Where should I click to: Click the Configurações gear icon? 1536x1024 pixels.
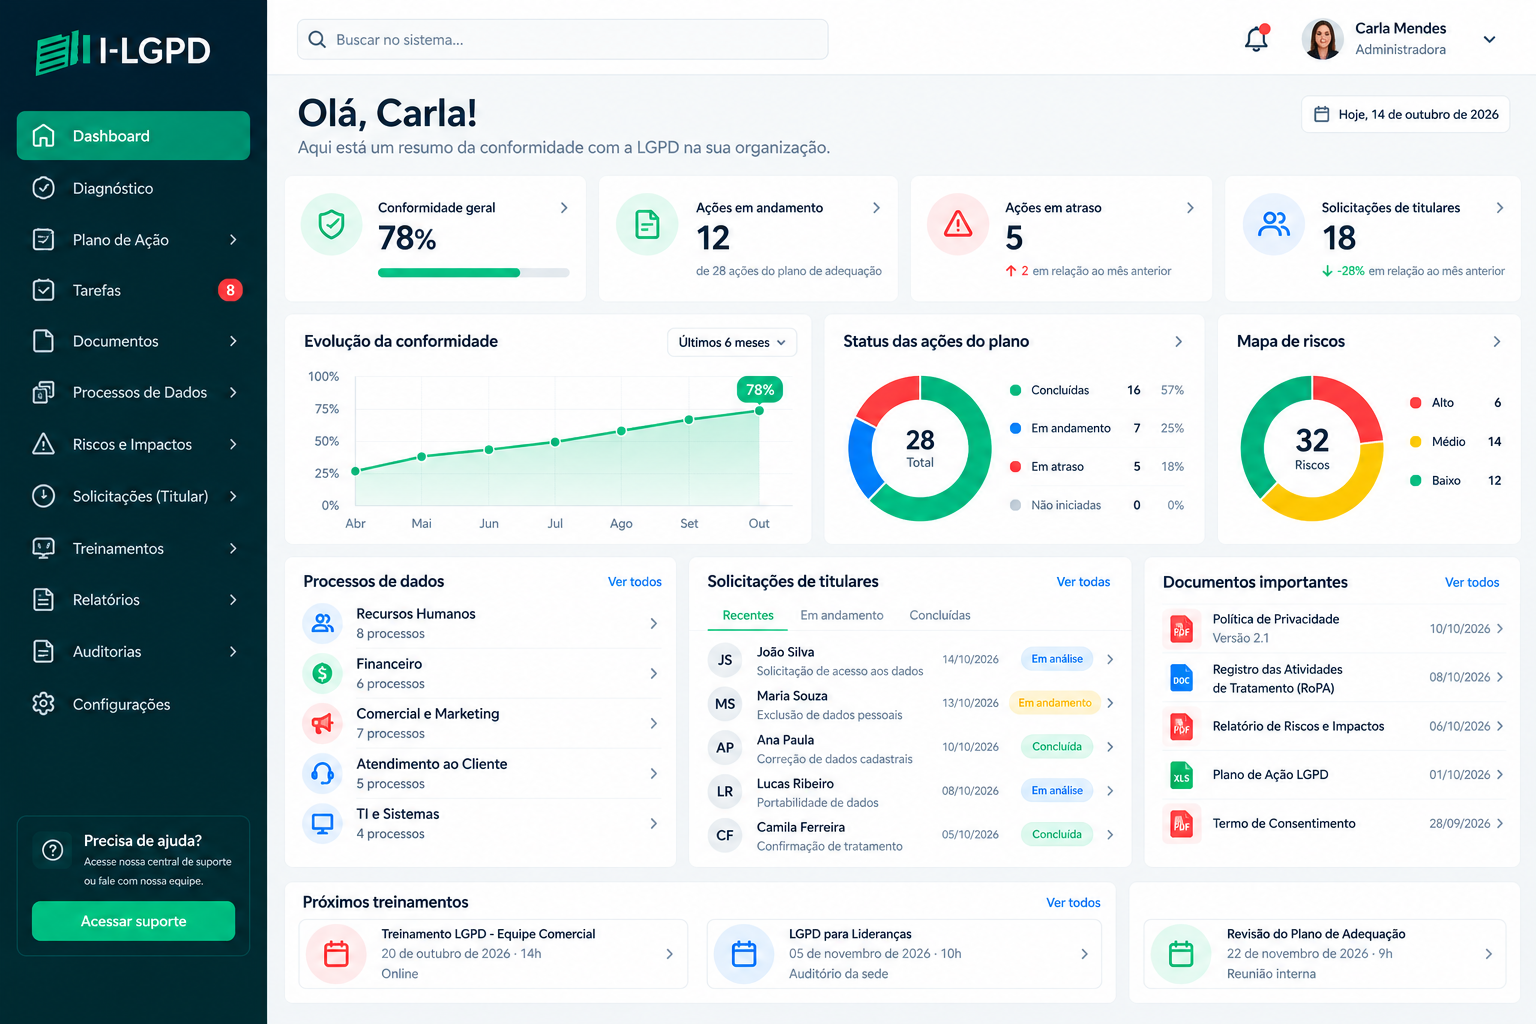(x=44, y=704)
